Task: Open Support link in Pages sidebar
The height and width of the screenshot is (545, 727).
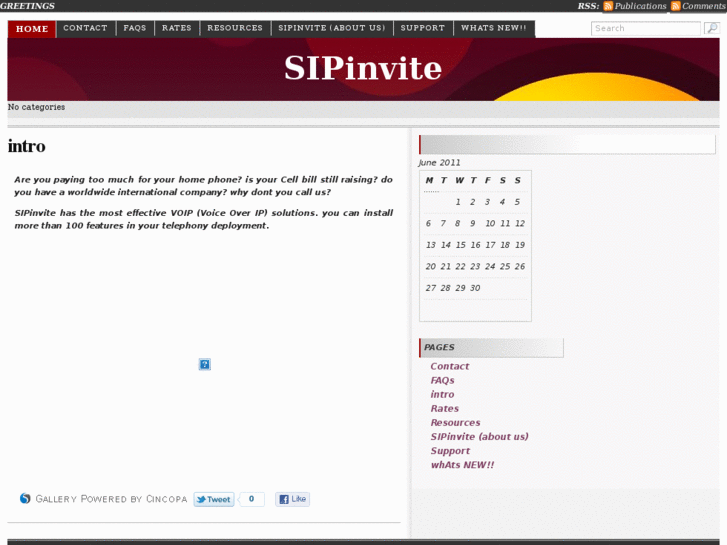Action: pos(450,451)
